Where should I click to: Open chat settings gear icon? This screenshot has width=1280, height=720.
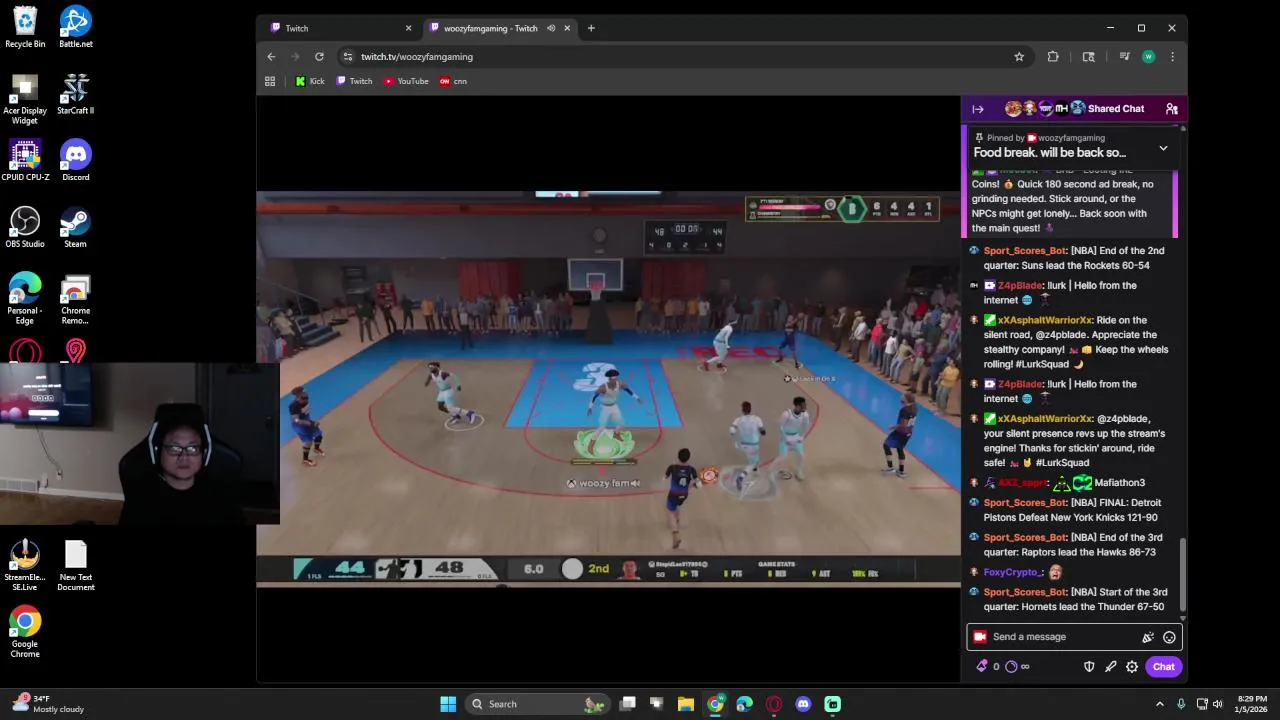pos(1132,667)
